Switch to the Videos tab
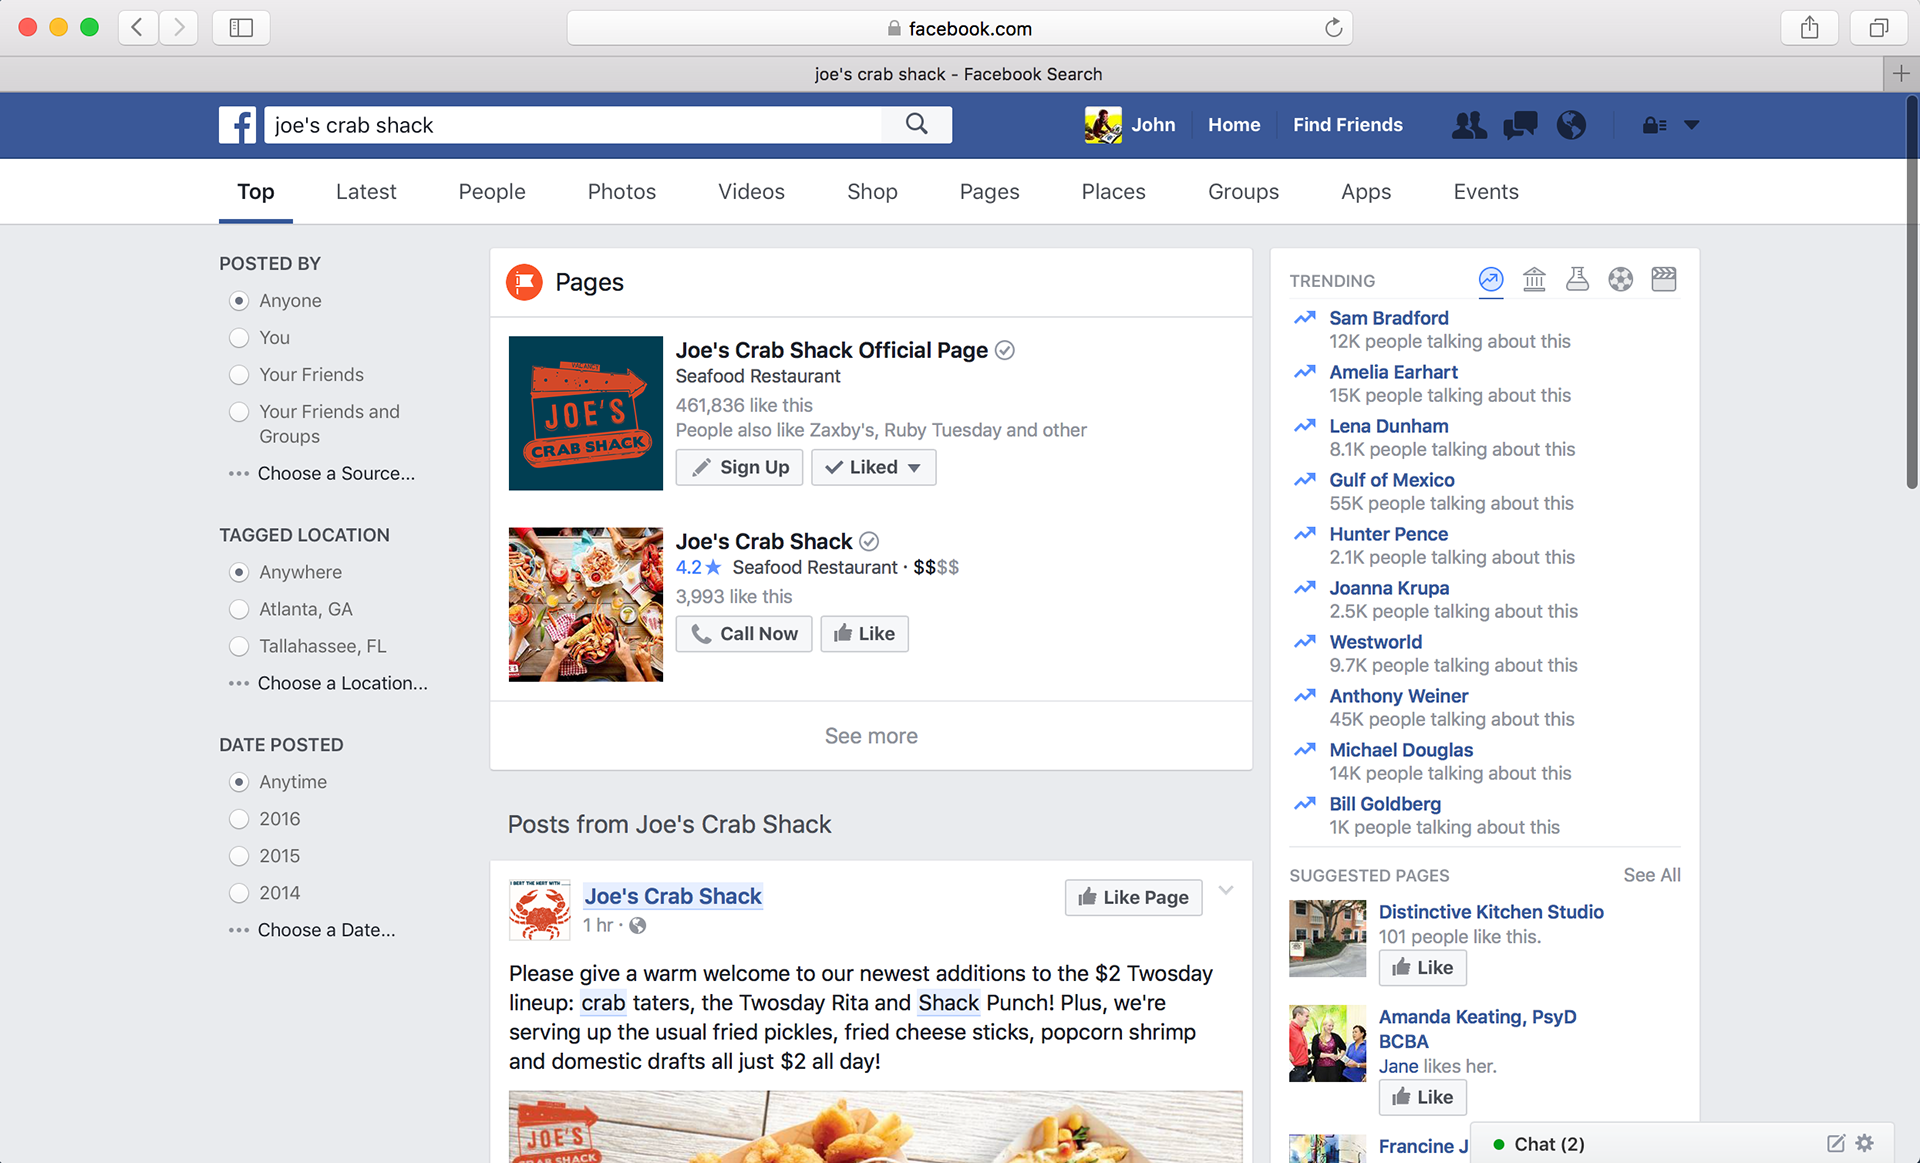This screenshot has height=1163, width=1920. (751, 191)
